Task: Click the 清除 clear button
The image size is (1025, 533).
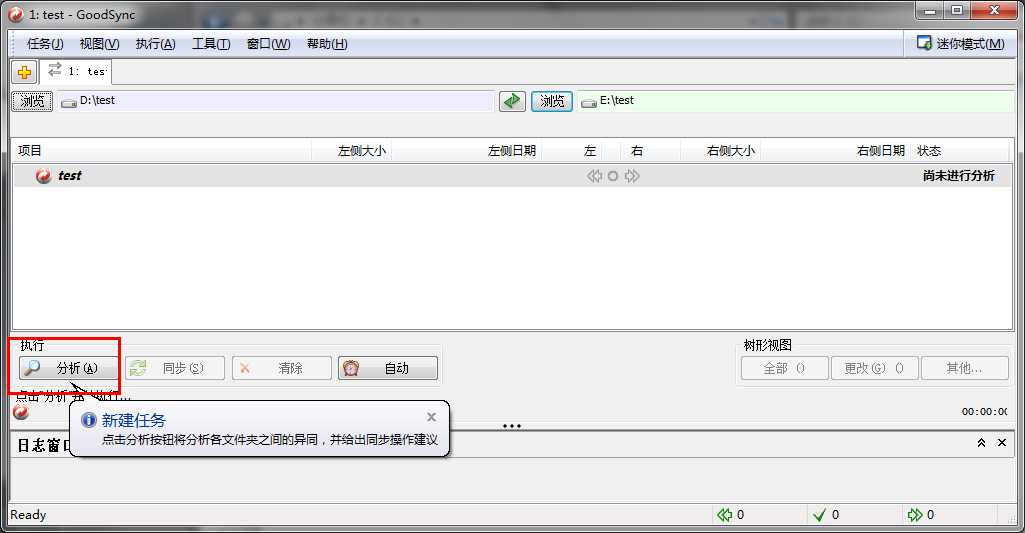Action: 281,368
